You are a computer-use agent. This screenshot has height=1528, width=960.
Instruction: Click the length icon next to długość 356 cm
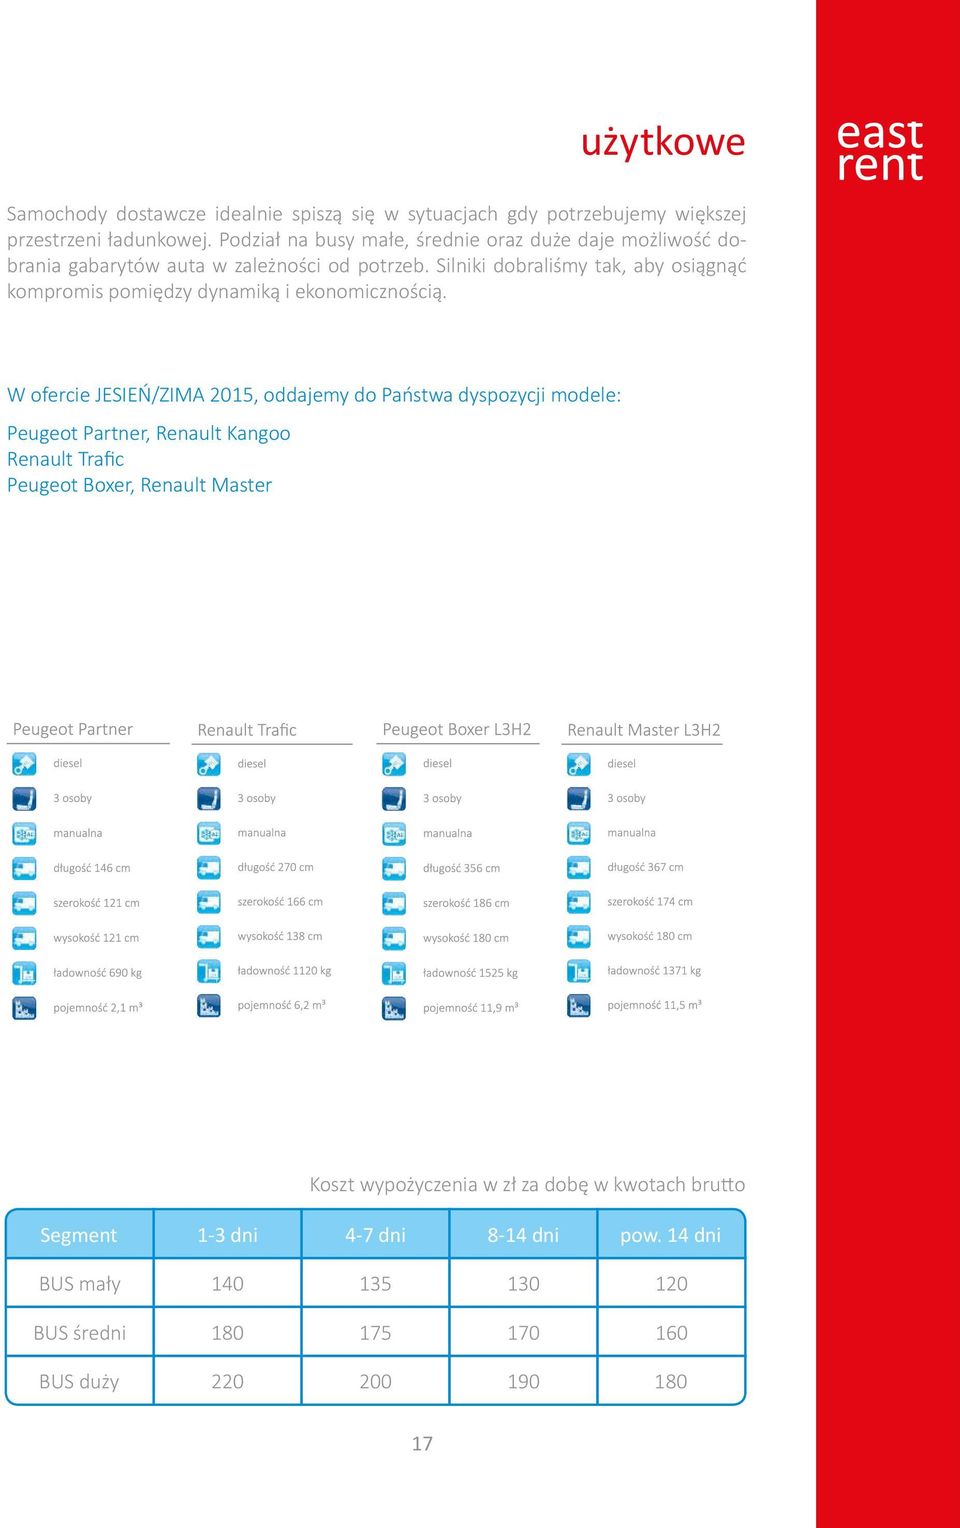394,869
